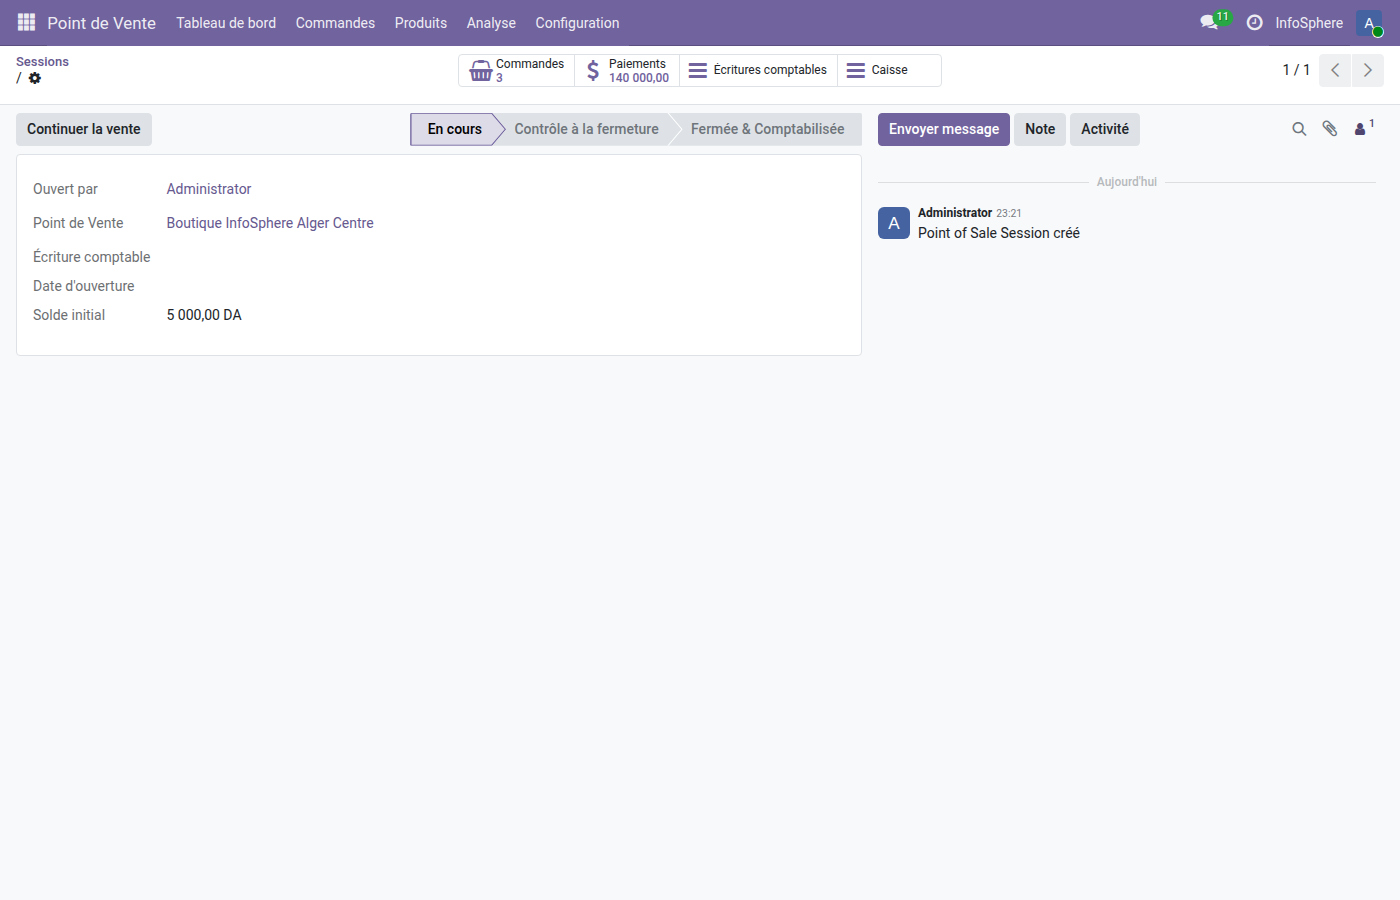
Task: Open the Administrator user avatar menu
Action: click(x=1369, y=23)
